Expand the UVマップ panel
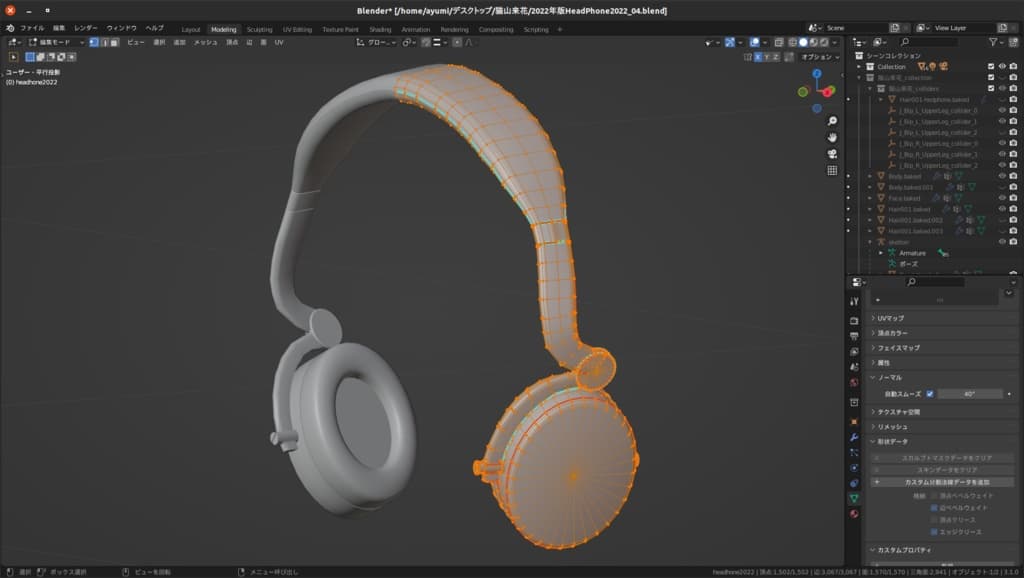The height and width of the screenshot is (578, 1024). pos(890,318)
